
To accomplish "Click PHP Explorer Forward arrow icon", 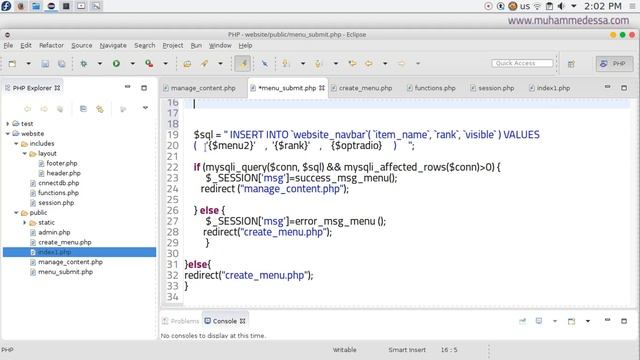I will point(44,109).
